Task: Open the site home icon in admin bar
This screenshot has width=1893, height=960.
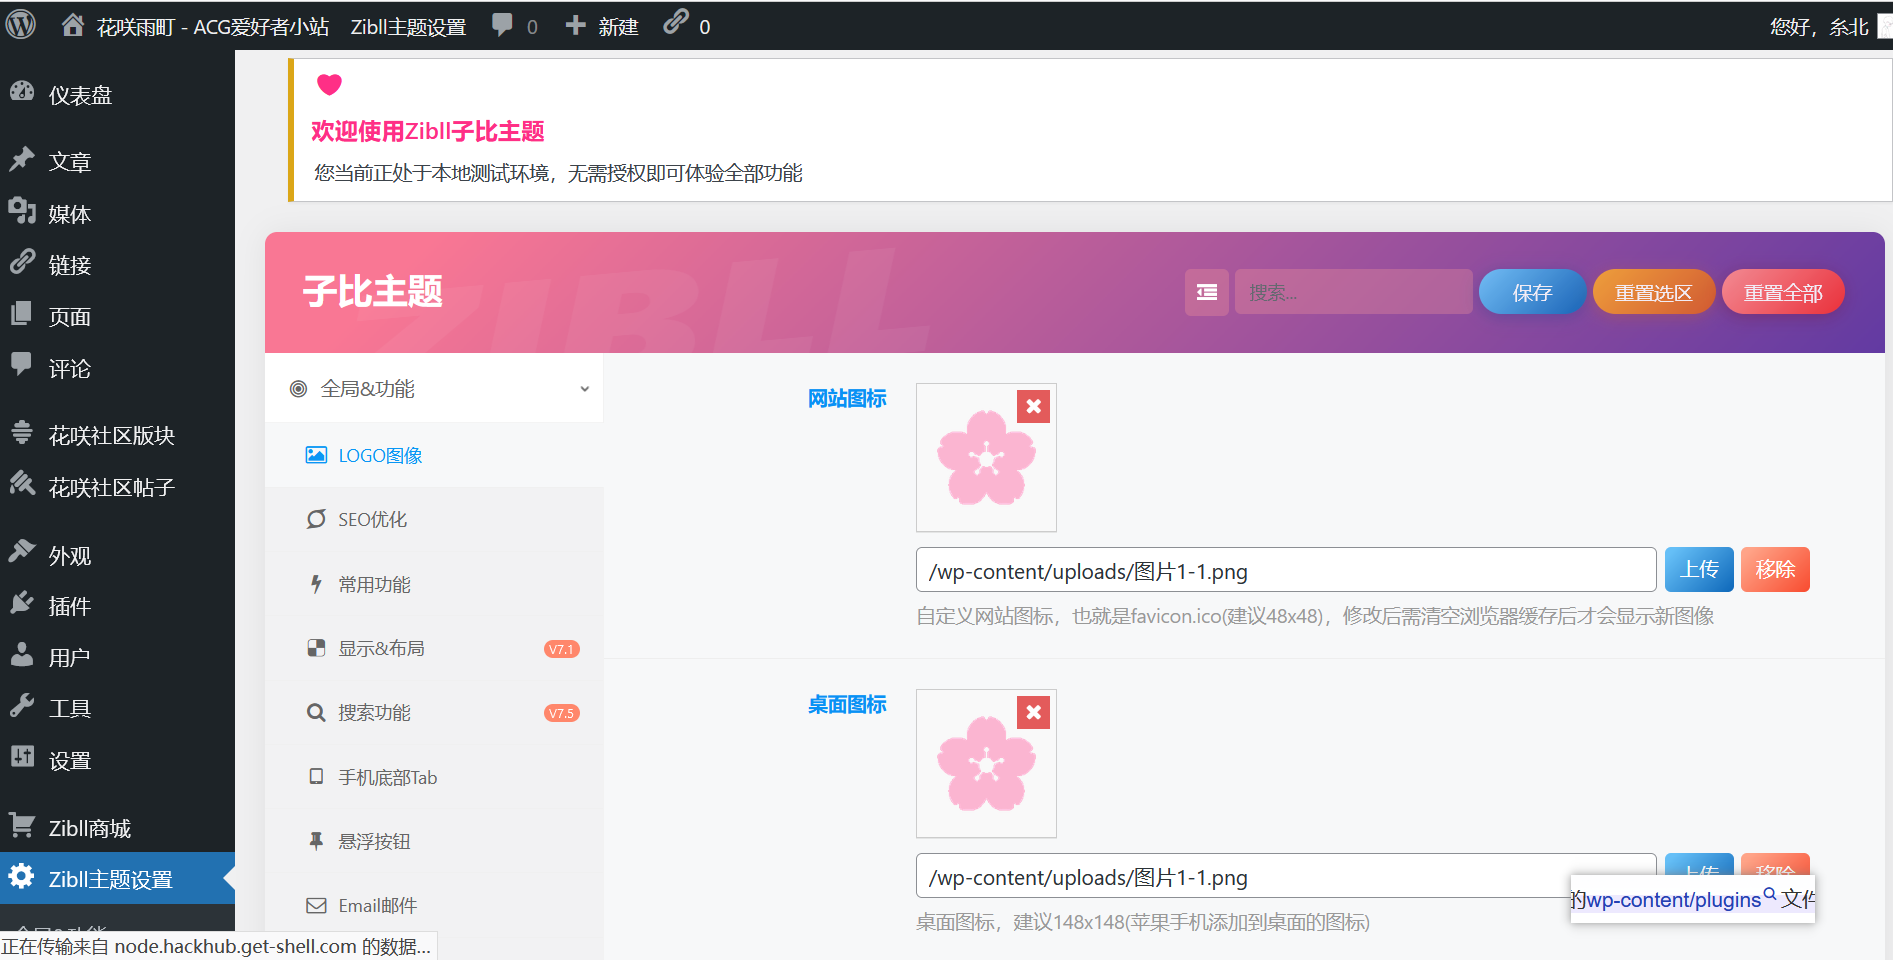Action: [x=73, y=25]
